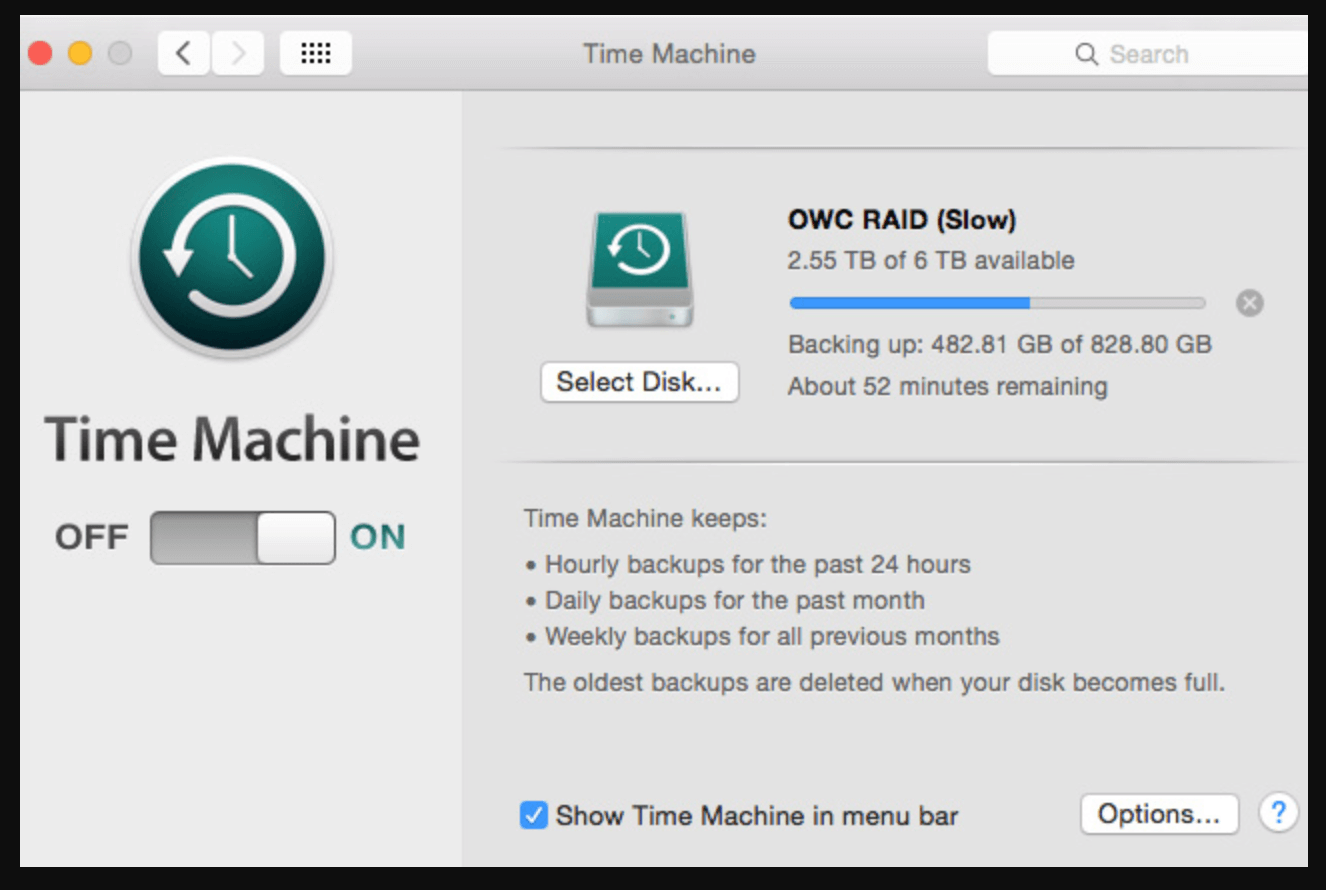
Task: Close the Time Machine preferences window
Action: click(x=39, y=54)
